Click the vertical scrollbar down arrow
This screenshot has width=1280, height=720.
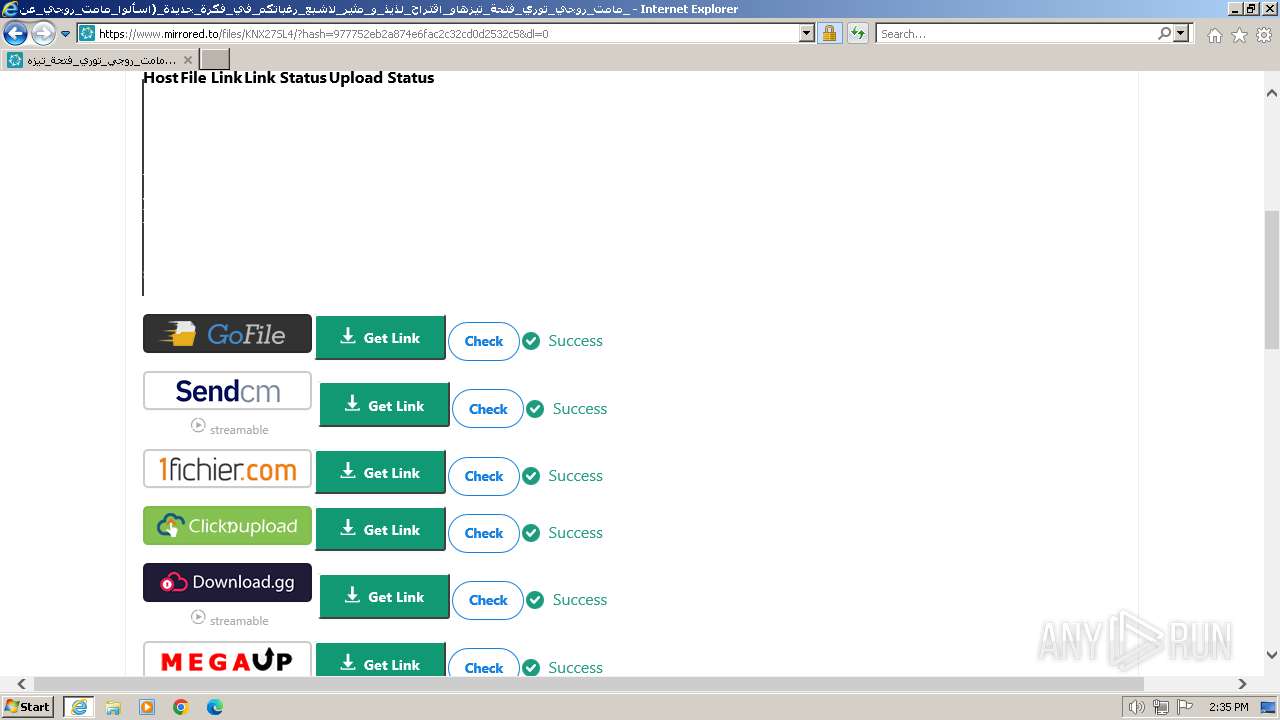(1272, 655)
